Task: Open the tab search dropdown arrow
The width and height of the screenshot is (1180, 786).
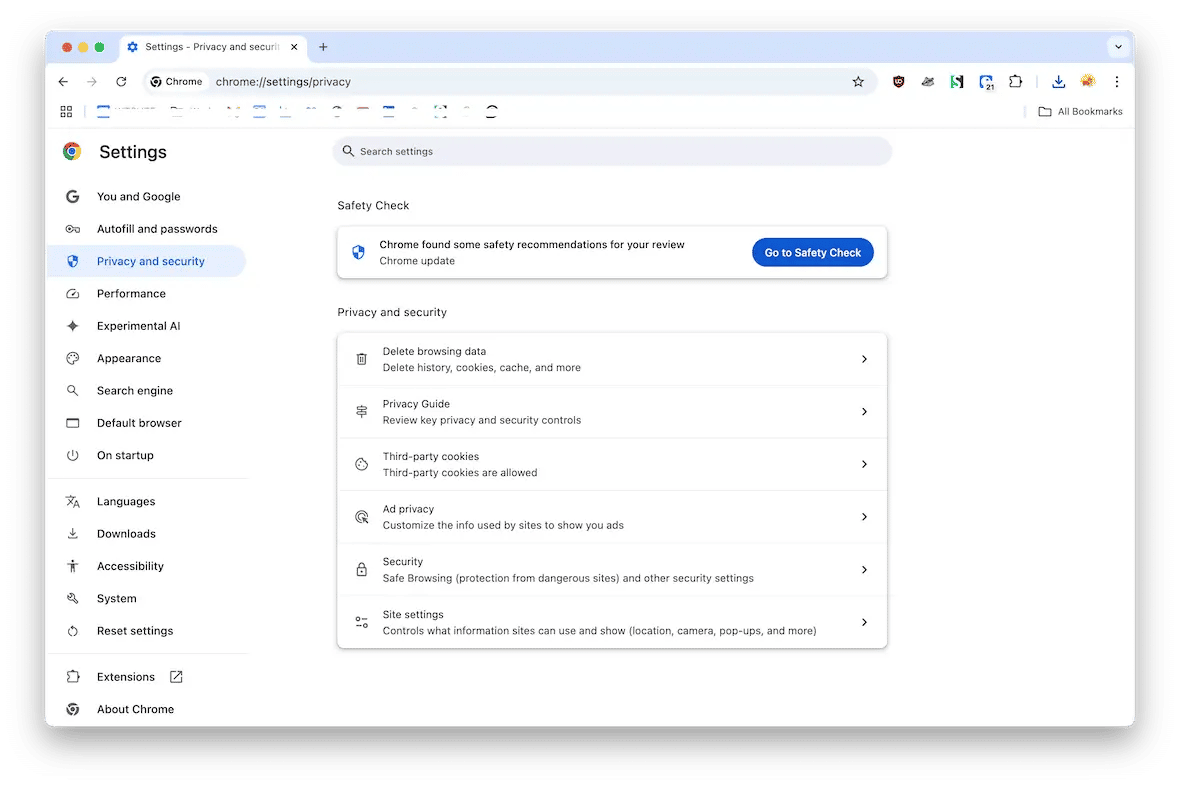Action: coord(1118,47)
